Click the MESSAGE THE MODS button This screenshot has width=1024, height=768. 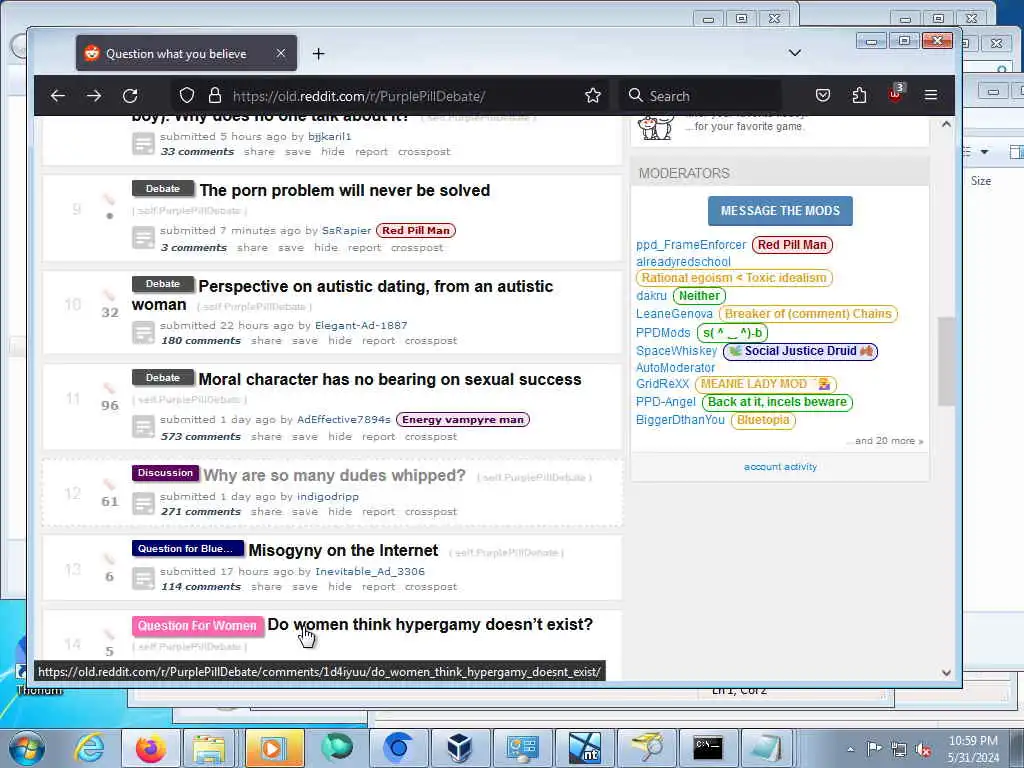780,211
